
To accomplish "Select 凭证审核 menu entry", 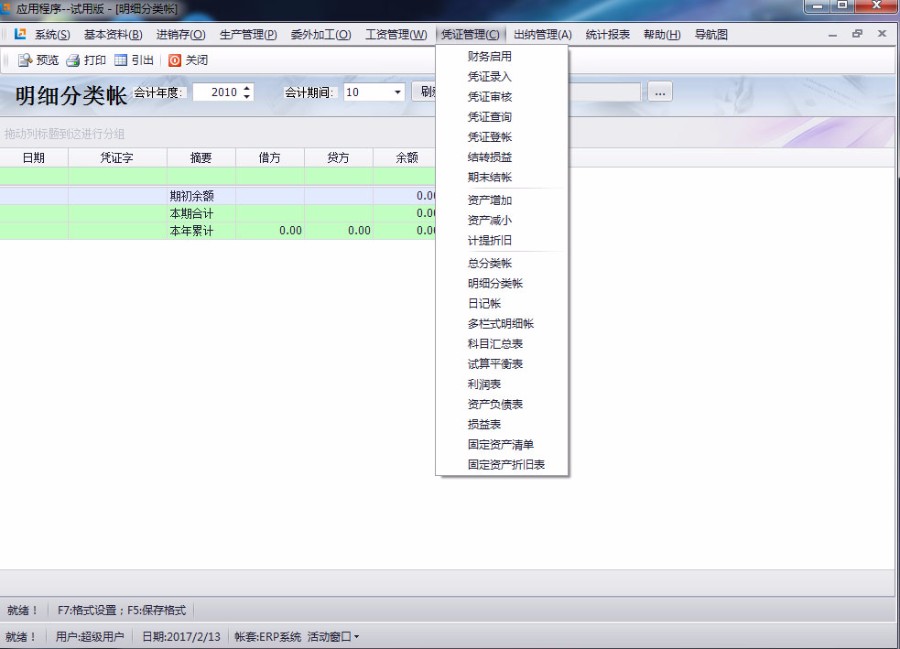I will pyautogui.click(x=502, y=96).
